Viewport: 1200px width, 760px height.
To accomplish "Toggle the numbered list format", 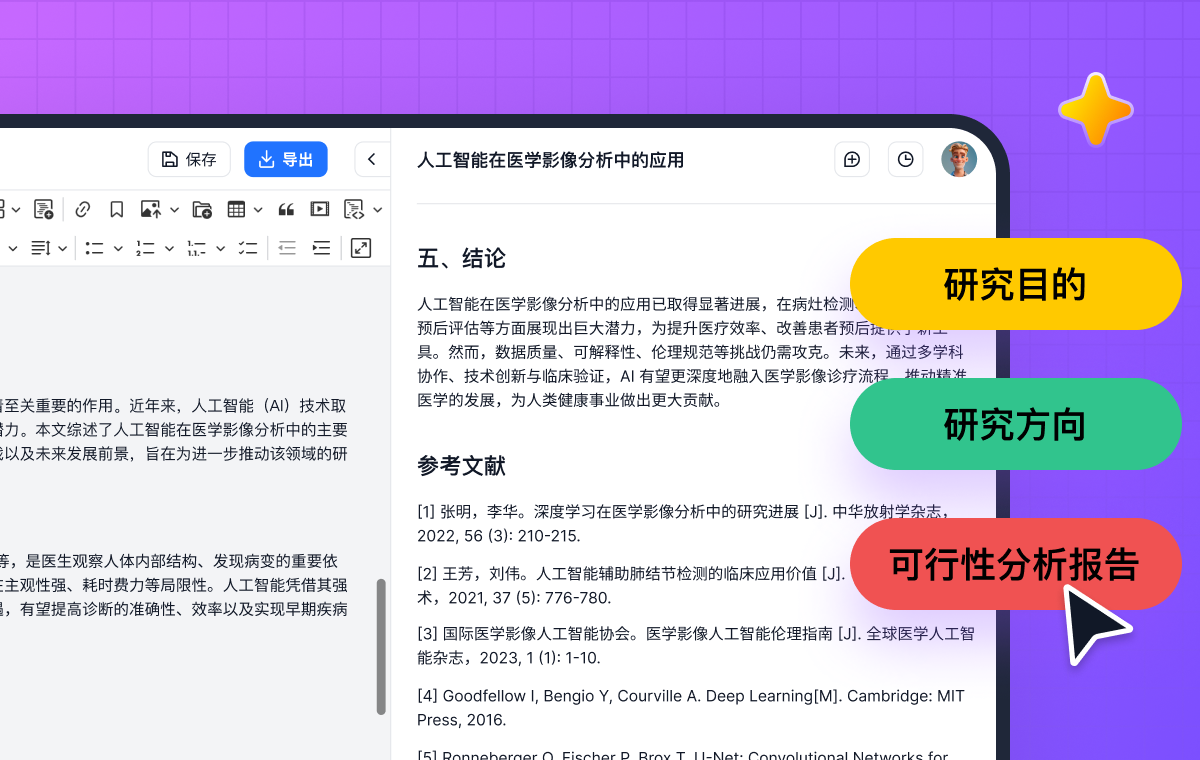I will tap(146, 248).
